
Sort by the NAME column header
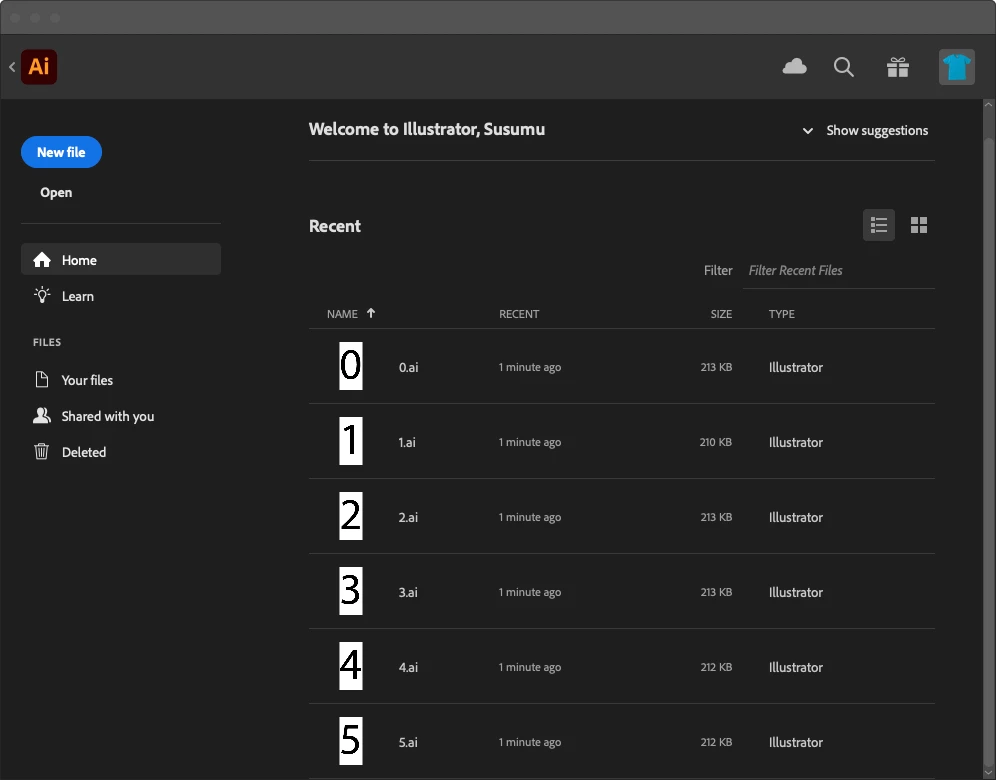(342, 314)
